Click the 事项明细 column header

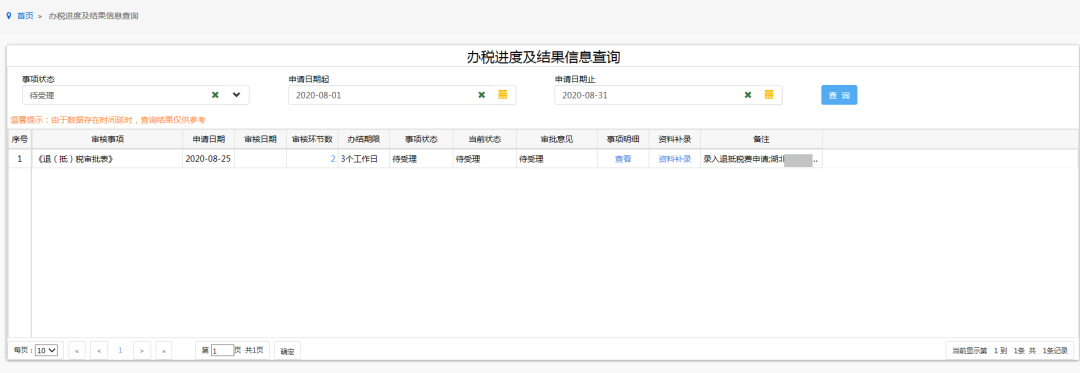623,139
